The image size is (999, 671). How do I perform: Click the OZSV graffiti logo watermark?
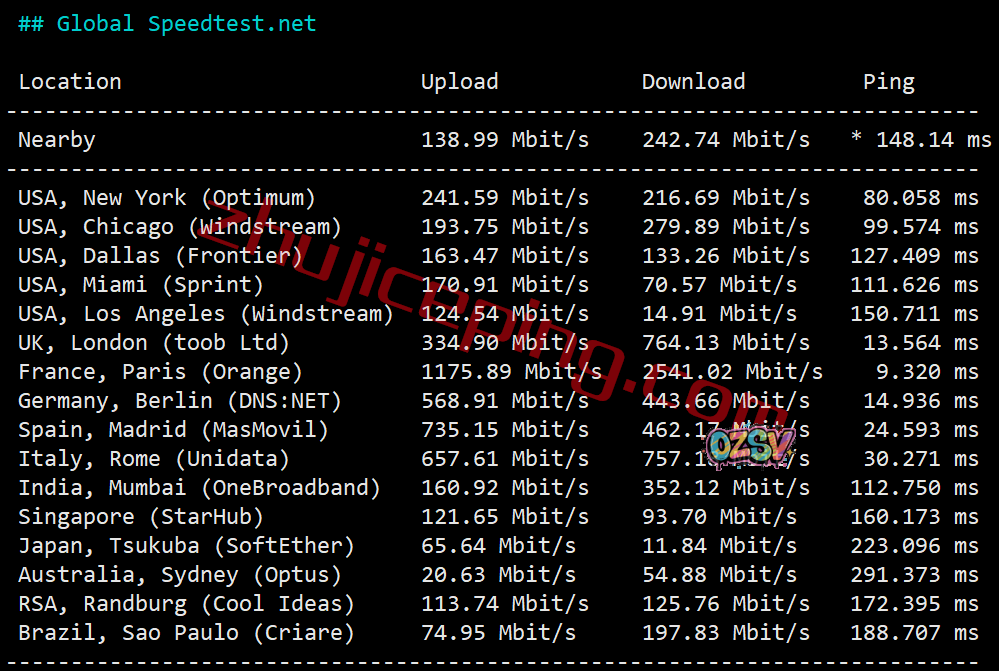point(751,446)
